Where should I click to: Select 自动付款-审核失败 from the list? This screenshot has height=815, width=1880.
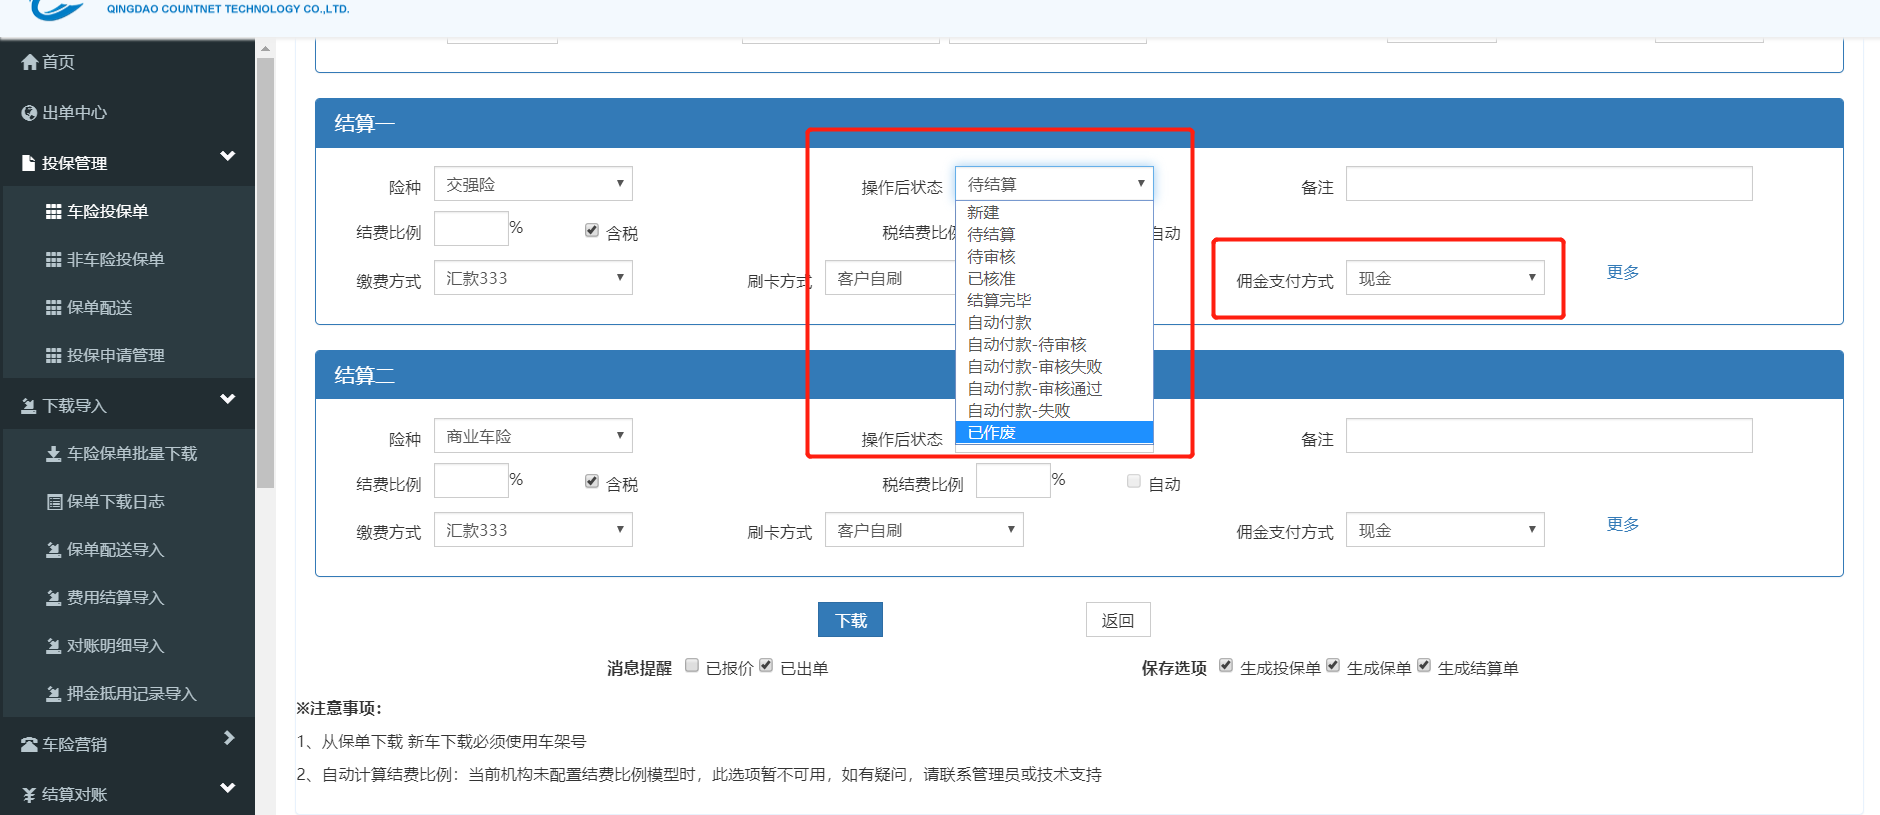(x=1054, y=366)
